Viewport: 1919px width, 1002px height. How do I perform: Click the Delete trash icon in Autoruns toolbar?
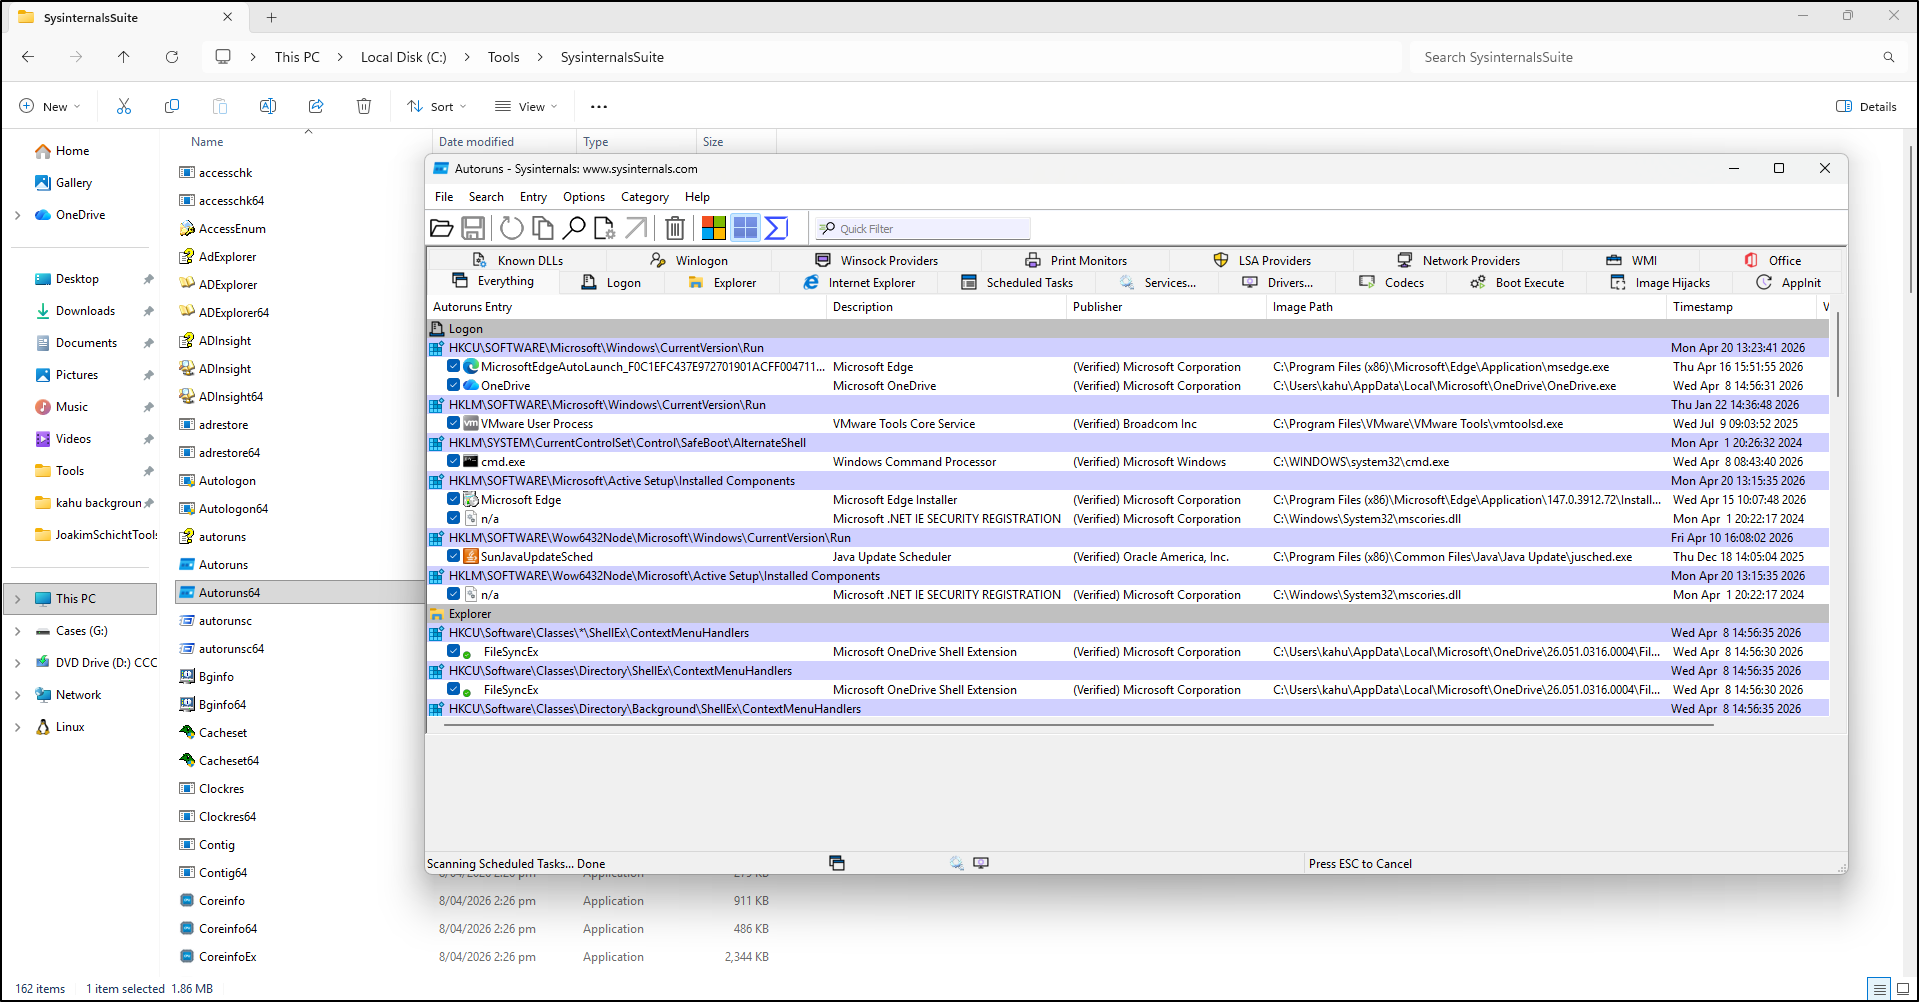click(675, 228)
